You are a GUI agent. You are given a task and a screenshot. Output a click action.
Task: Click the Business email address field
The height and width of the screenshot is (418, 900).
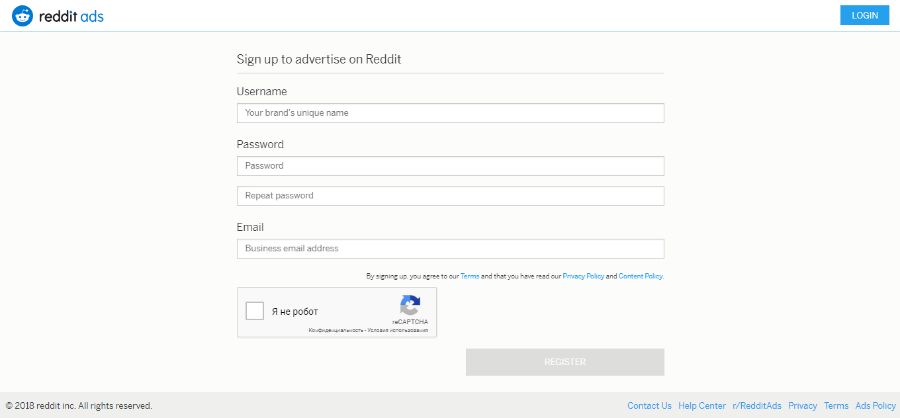coord(450,249)
